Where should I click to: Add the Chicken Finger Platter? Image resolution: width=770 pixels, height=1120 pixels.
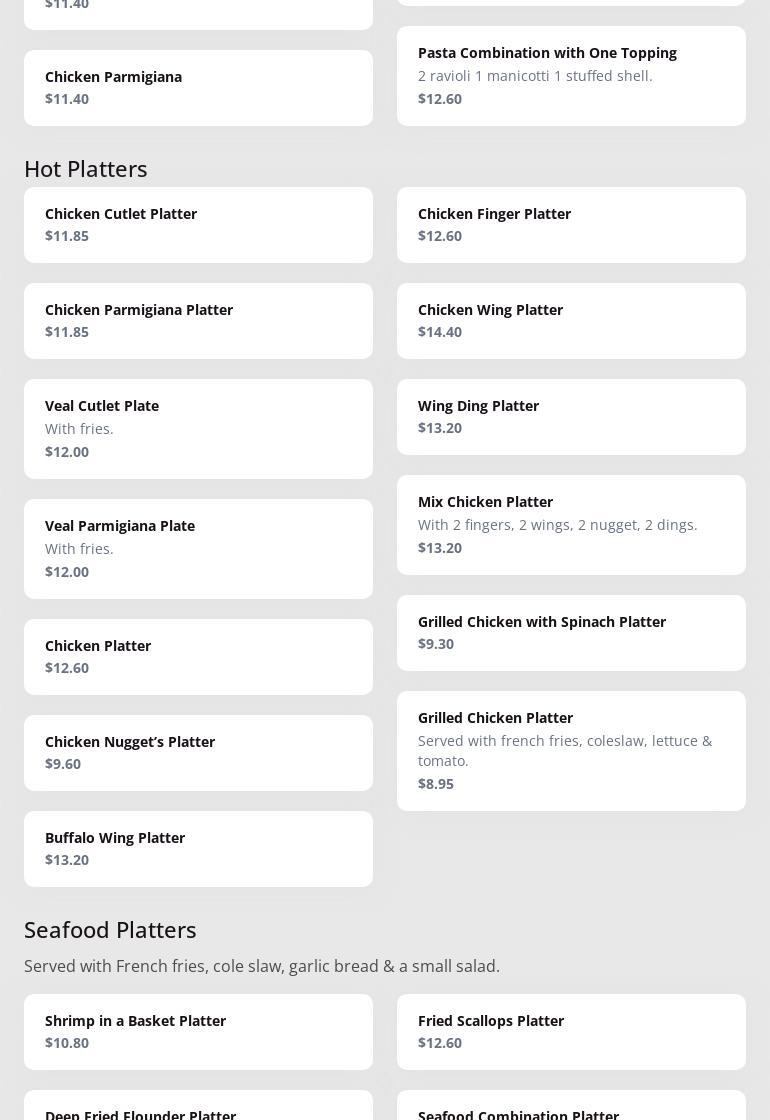pos(571,225)
